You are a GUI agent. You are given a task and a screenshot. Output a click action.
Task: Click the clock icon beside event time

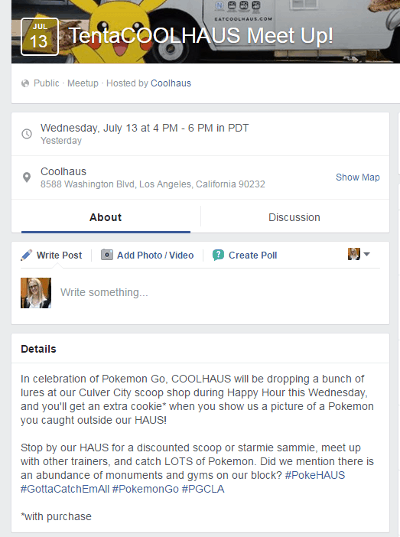(27, 134)
